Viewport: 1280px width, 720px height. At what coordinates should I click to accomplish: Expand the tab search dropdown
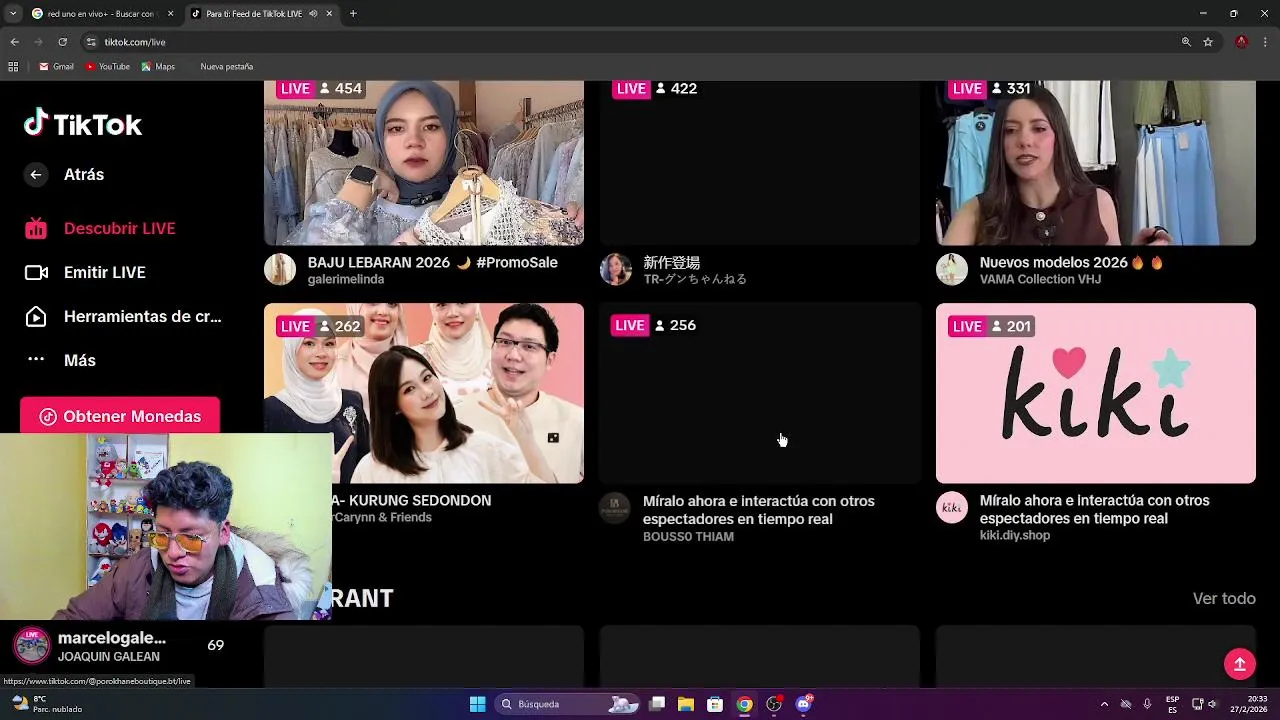coord(13,14)
